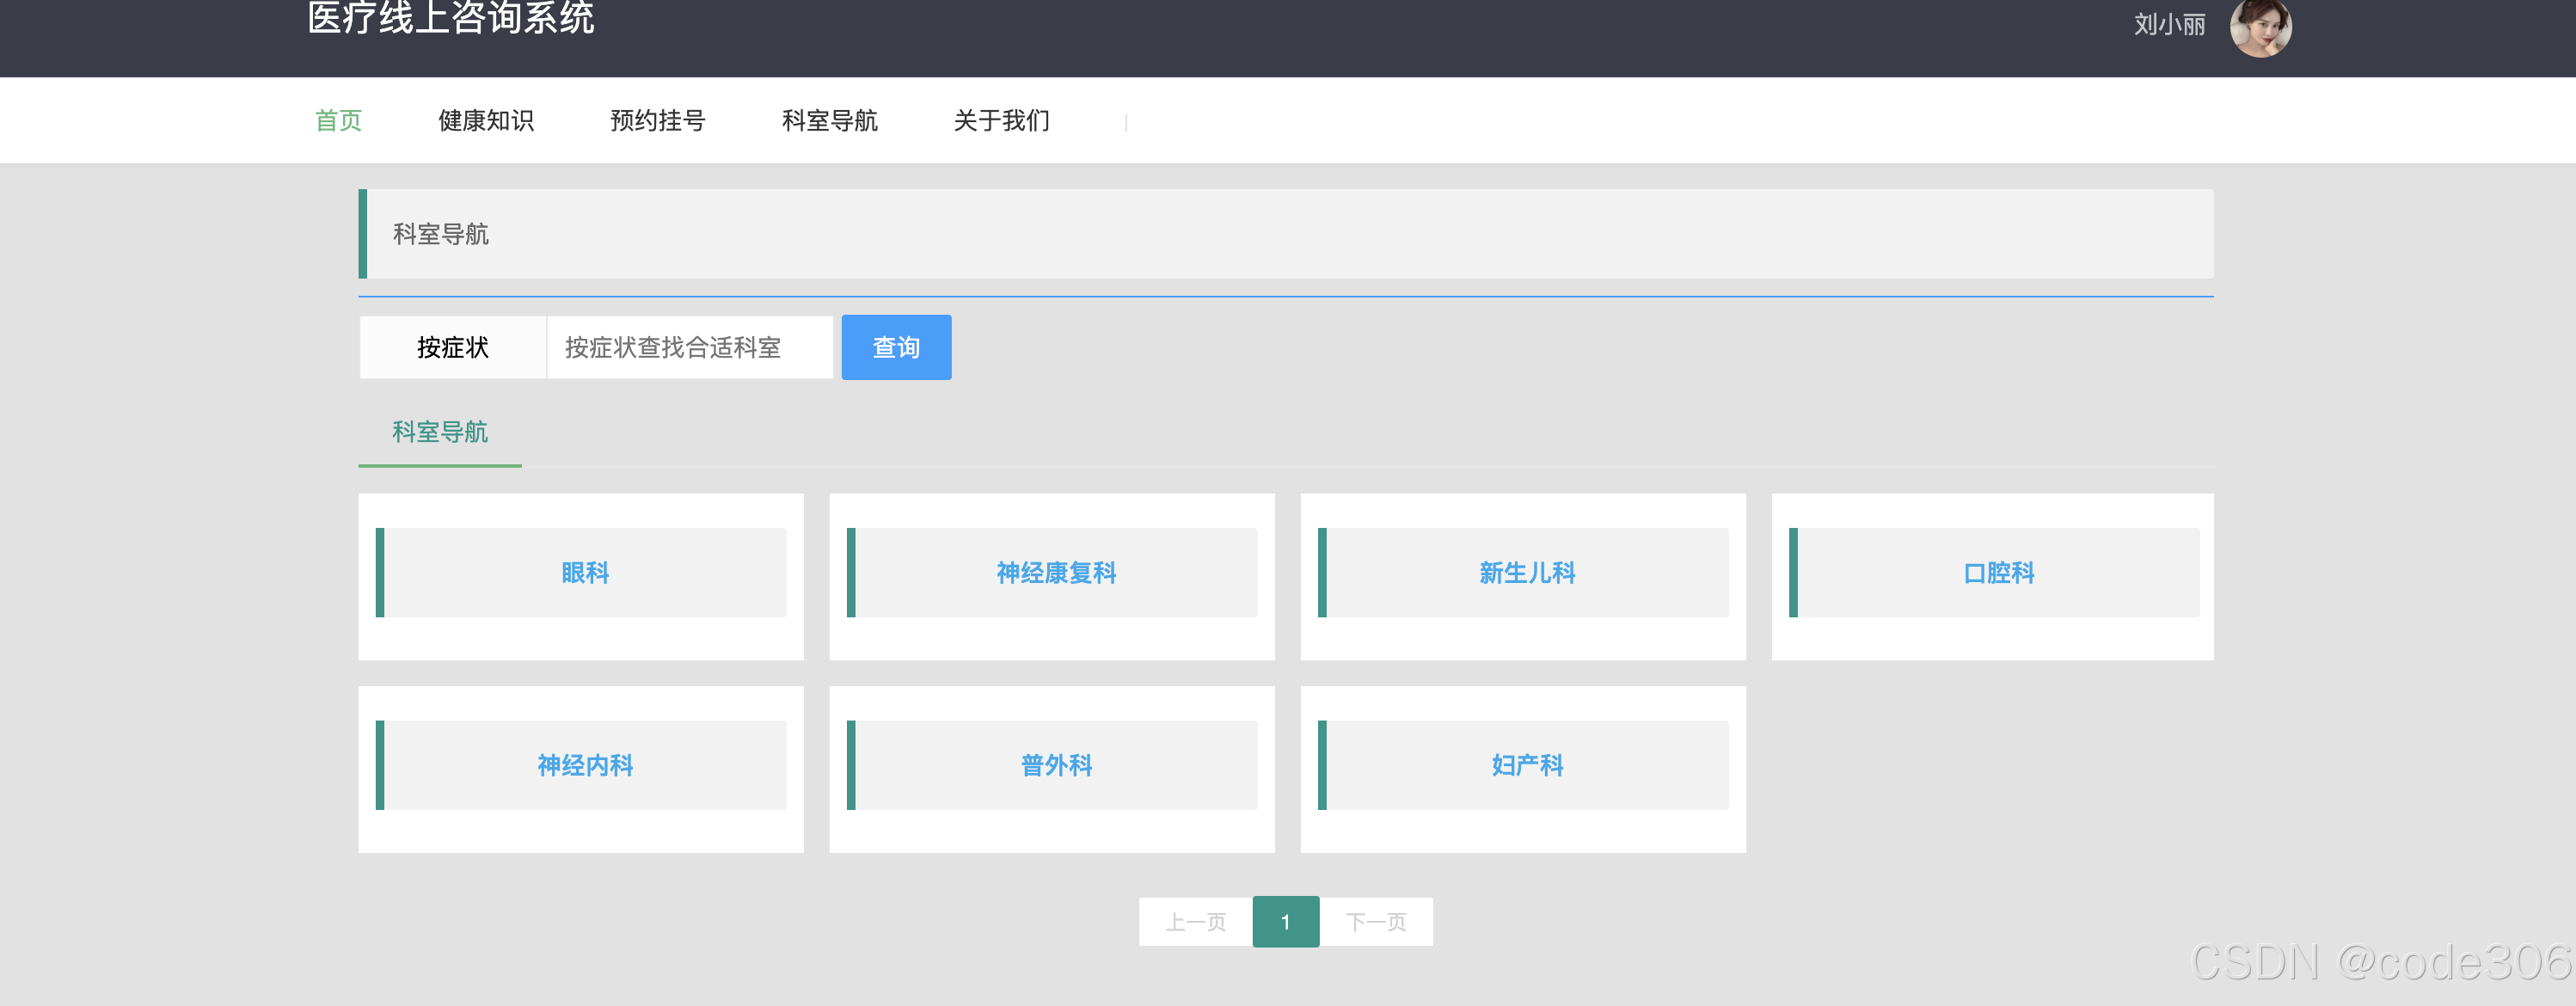Open the 妇产科 department

(1527, 765)
